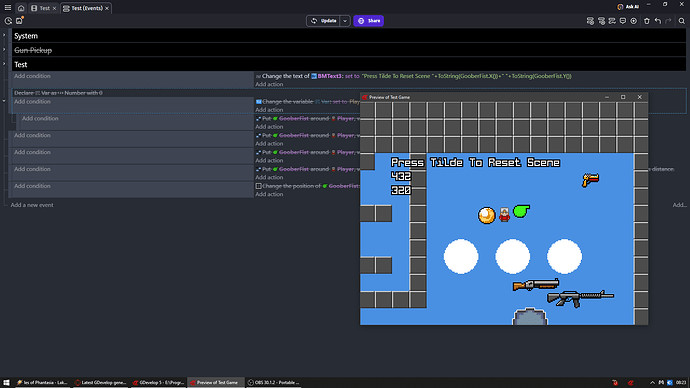Delete selected events with trash icon
The height and width of the screenshot is (388, 690).
click(x=646, y=21)
